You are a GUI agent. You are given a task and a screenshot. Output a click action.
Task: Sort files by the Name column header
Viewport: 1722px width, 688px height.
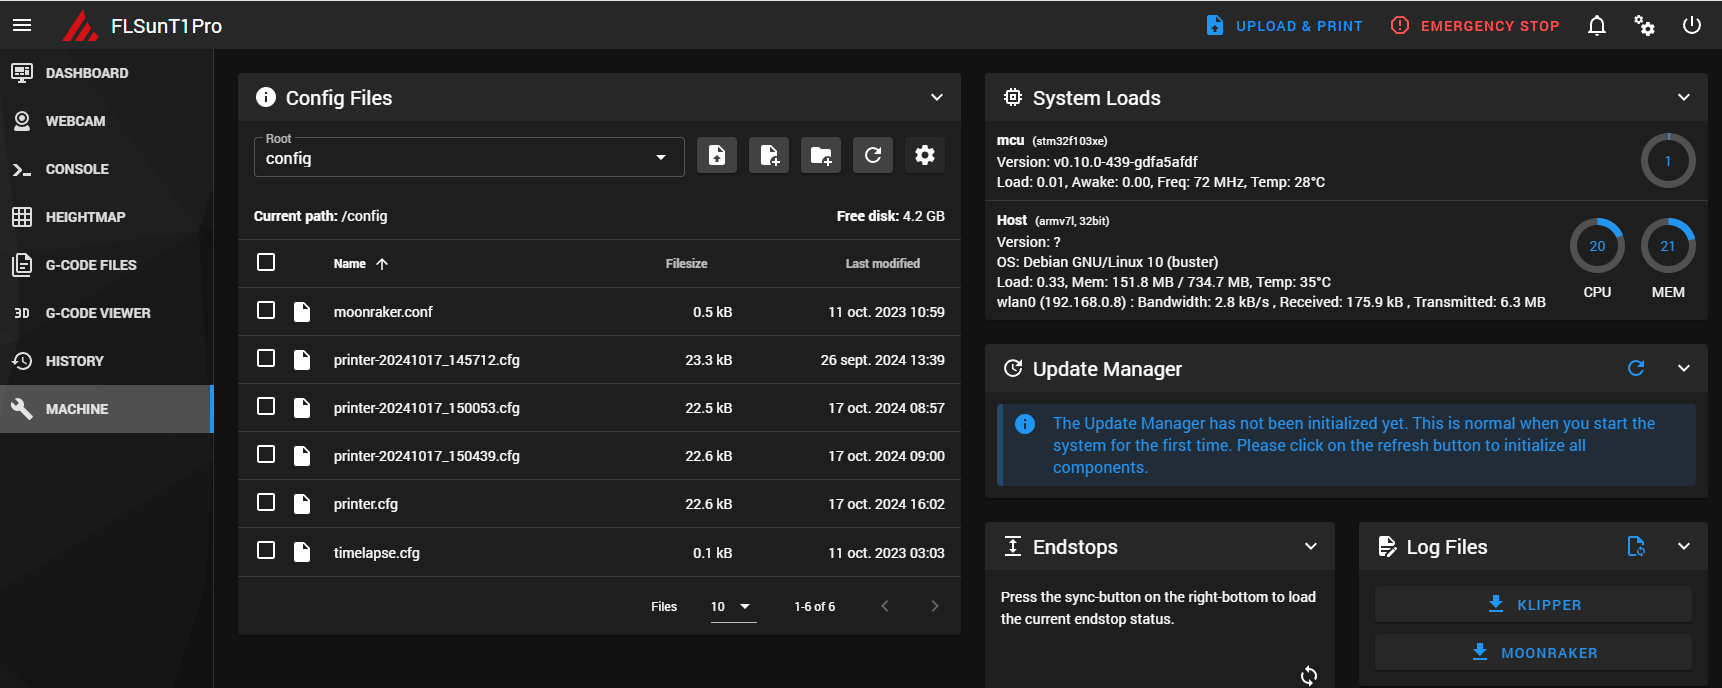[x=350, y=264]
